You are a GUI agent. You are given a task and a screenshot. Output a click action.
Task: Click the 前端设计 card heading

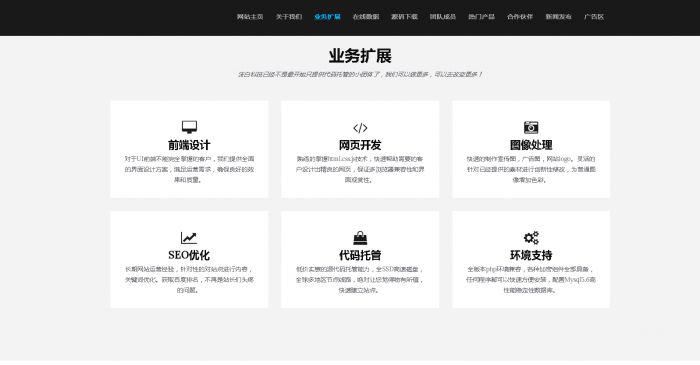click(189, 145)
